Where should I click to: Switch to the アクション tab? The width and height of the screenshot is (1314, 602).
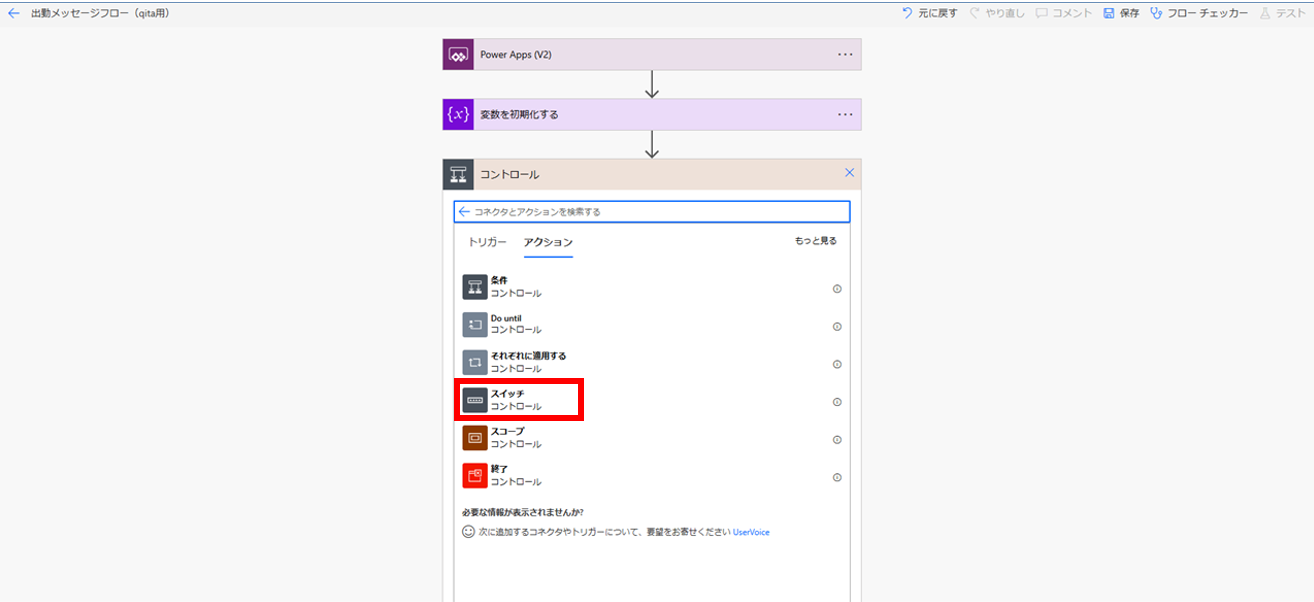pyautogui.click(x=548, y=243)
